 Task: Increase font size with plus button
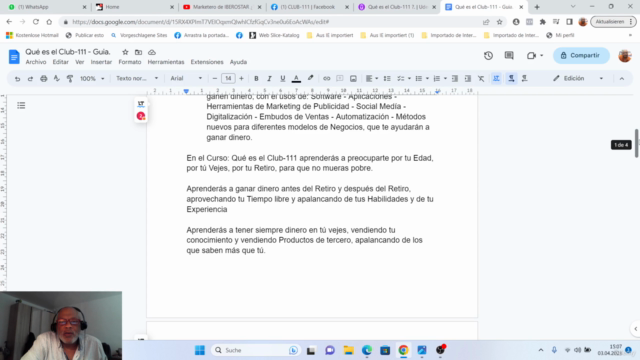pyautogui.click(x=241, y=78)
